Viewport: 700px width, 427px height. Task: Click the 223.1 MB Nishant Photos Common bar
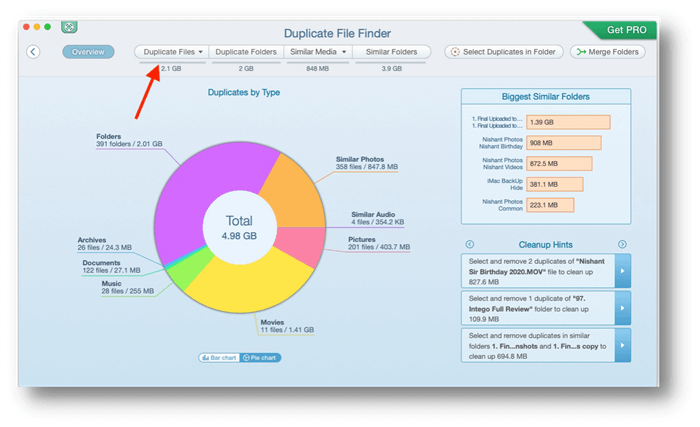click(550, 205)
